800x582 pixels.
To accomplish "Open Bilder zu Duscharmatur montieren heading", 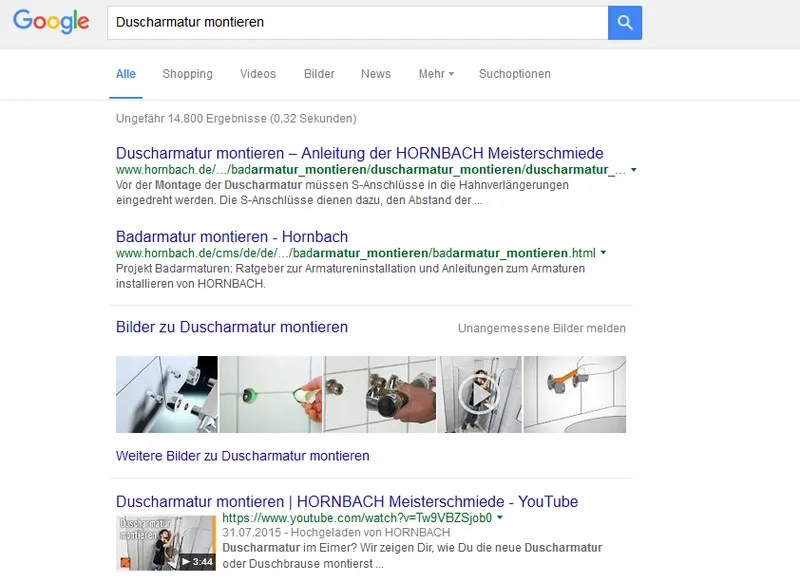I will click(232, 327).
